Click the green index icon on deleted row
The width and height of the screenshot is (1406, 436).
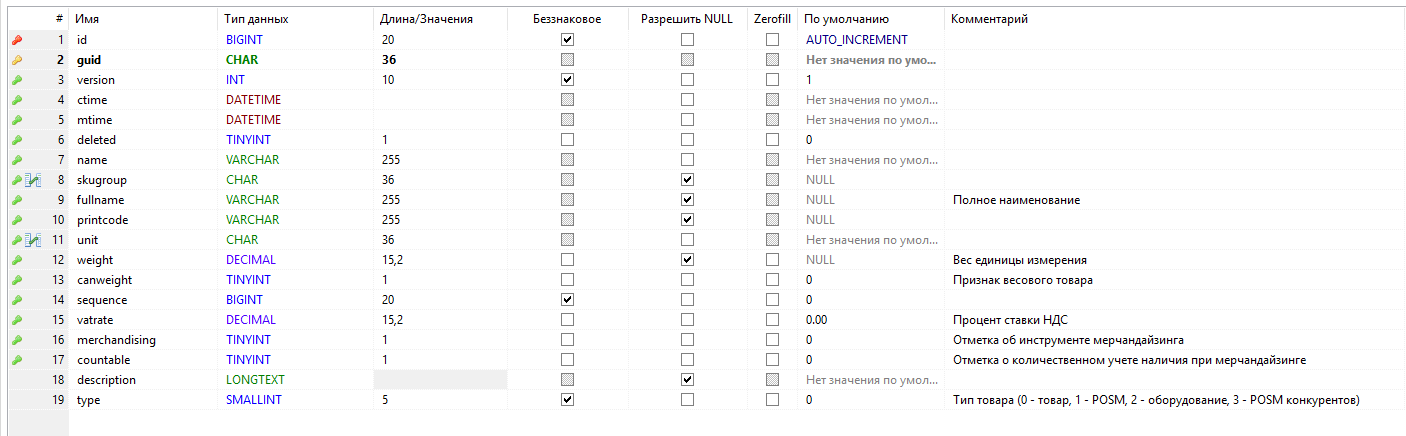(x=16, y=140)
